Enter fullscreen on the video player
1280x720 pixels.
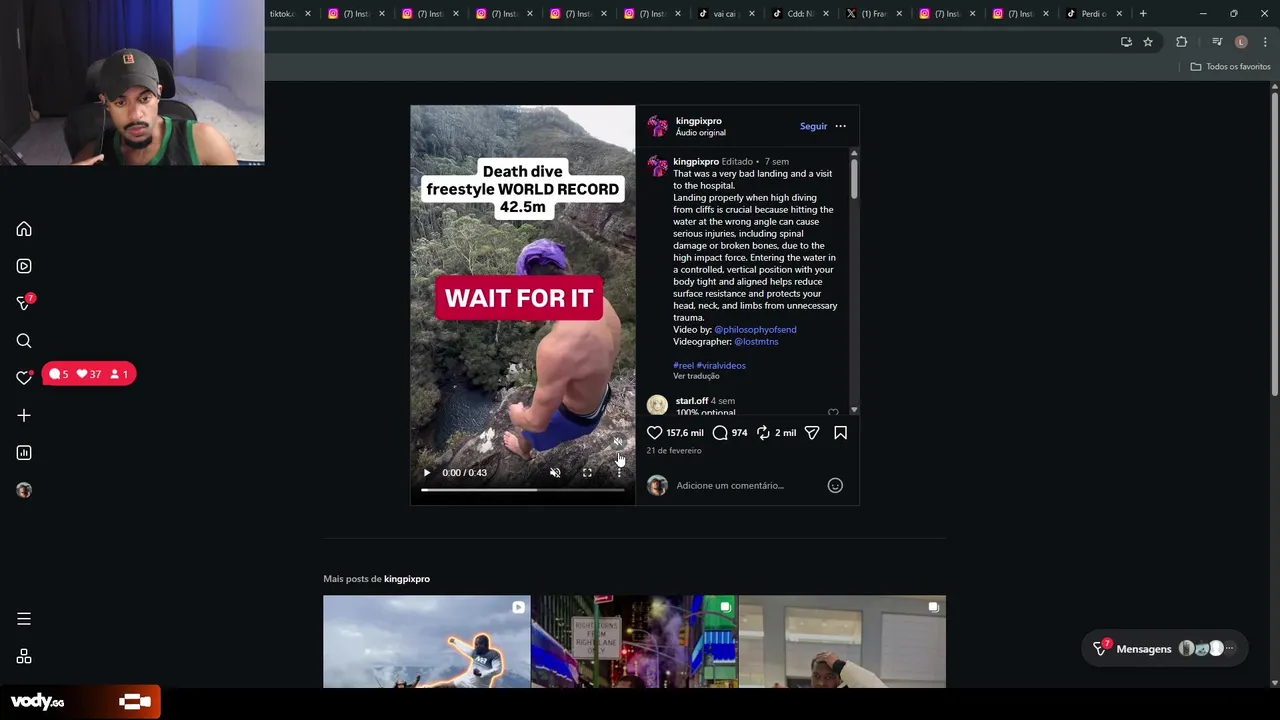tap(587, 473)
